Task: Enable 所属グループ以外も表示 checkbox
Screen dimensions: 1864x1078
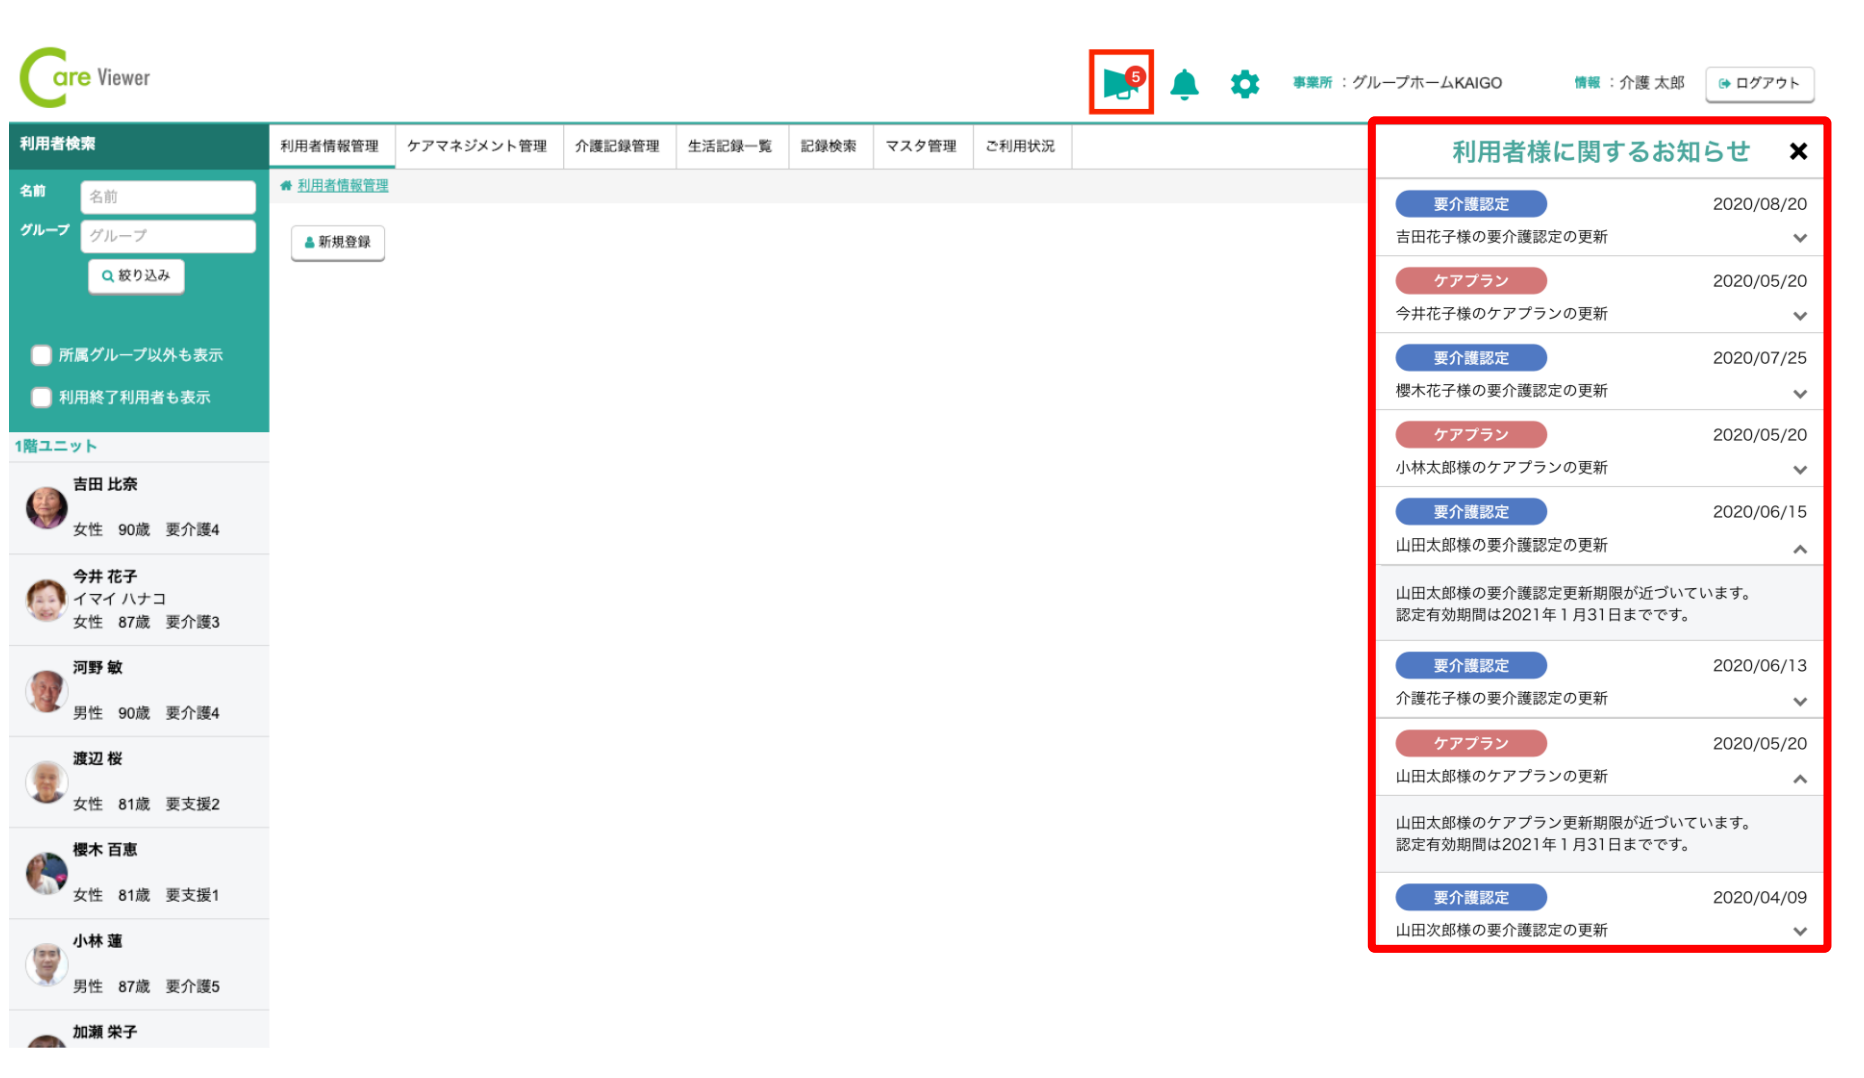Action: tap(41, 355)
